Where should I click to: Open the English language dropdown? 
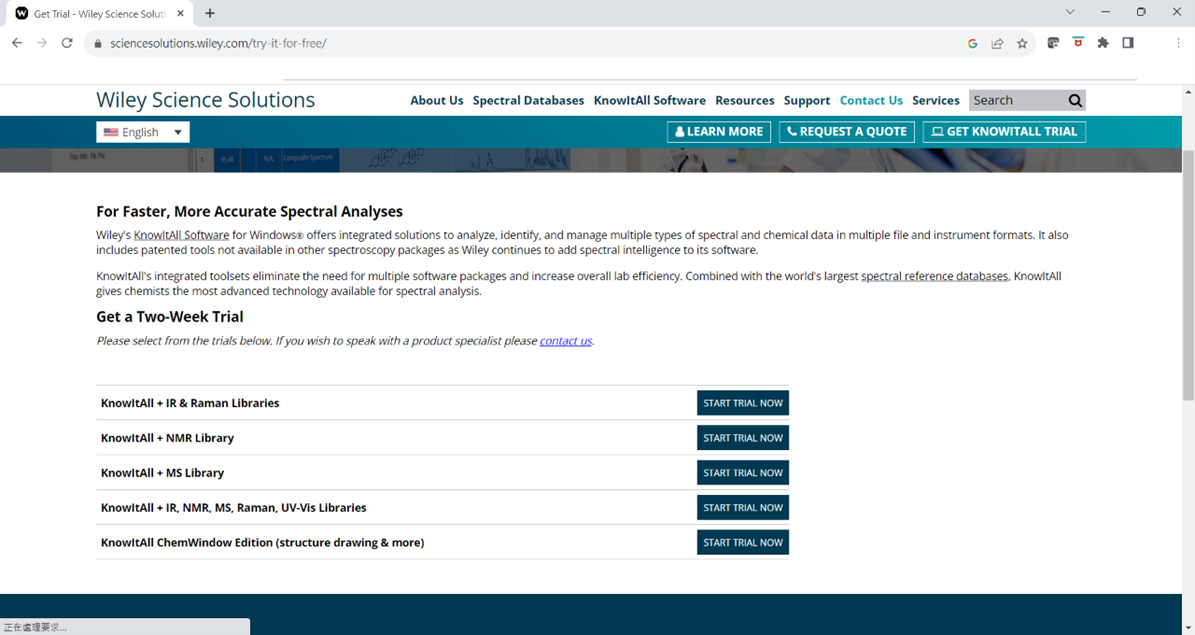(143, 132)
